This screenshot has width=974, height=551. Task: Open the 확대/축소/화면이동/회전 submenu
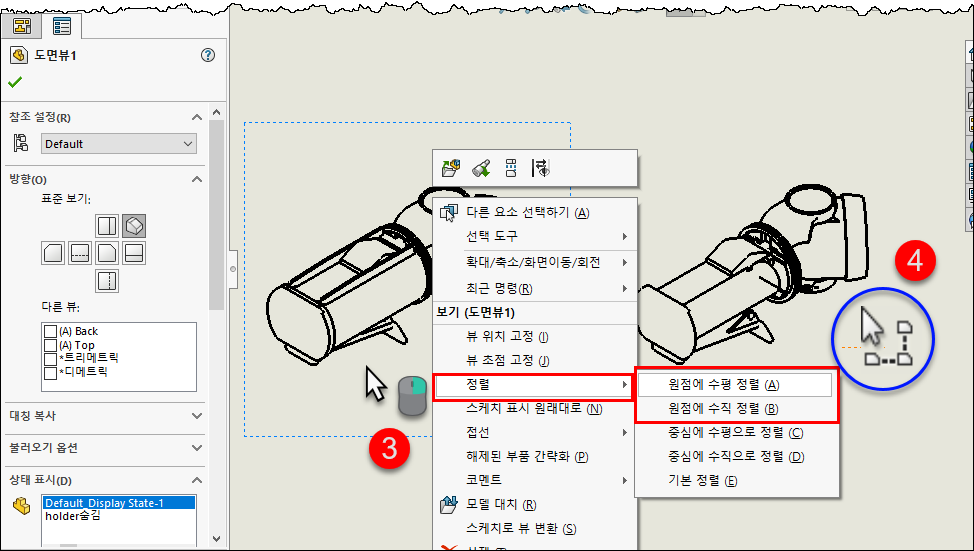click(x=535, y=262)
